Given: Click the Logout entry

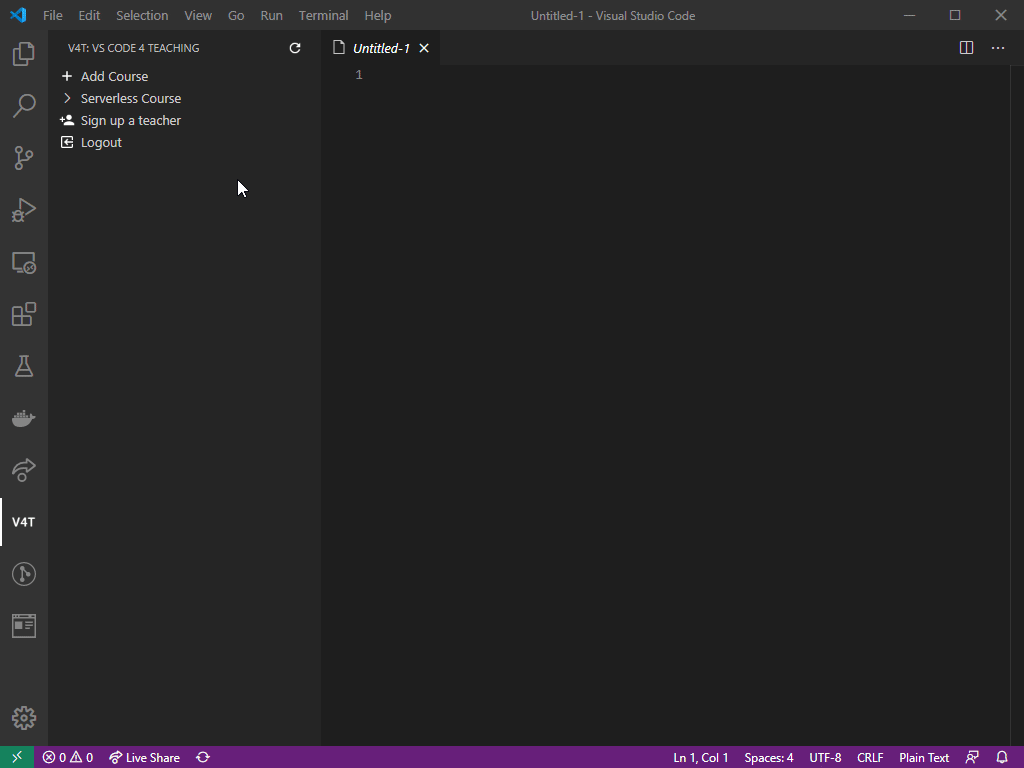Looking at the screenshot, I should (x=101, y=142).
